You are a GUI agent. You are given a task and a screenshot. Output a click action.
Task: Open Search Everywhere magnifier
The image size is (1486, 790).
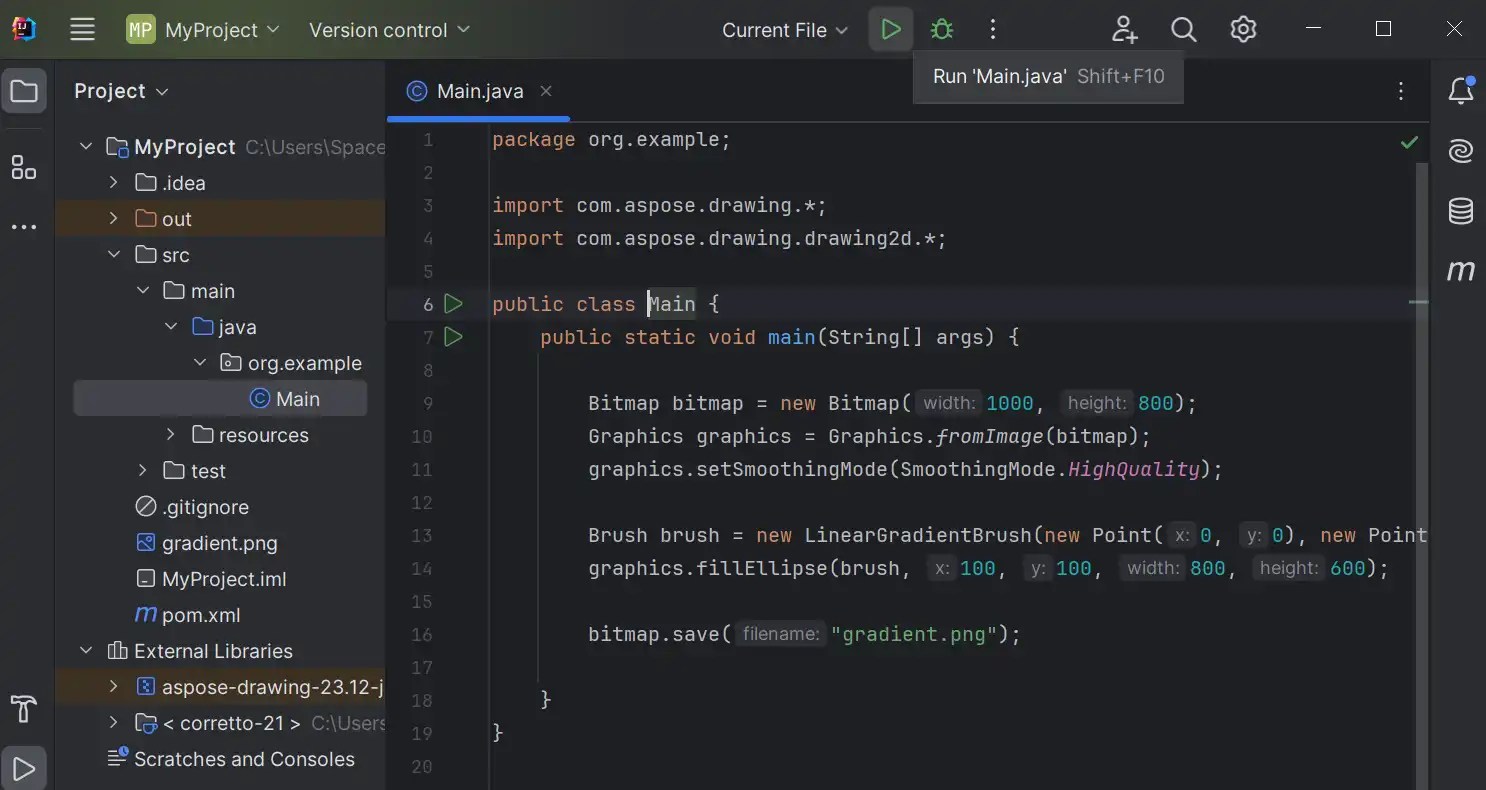1183,29
